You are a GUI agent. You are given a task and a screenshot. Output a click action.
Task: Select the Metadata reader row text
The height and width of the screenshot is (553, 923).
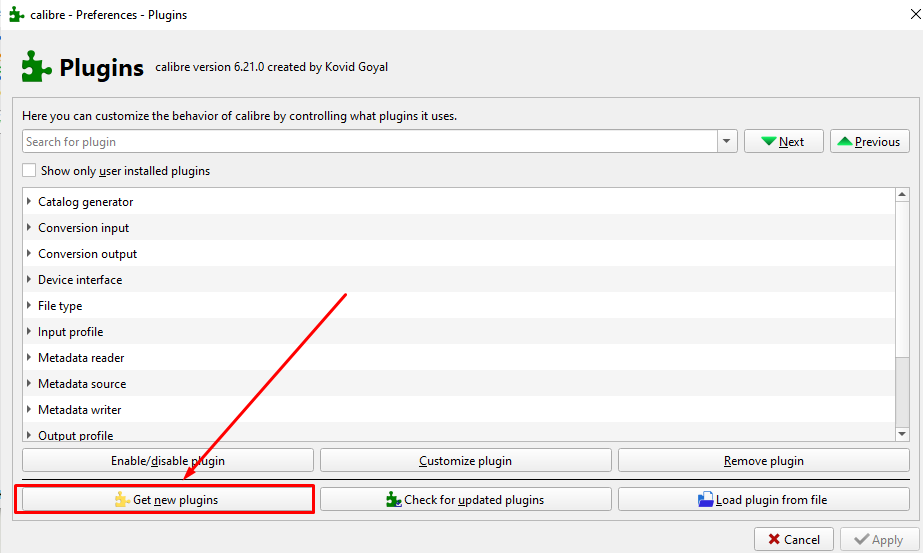[x=81, y=357]
